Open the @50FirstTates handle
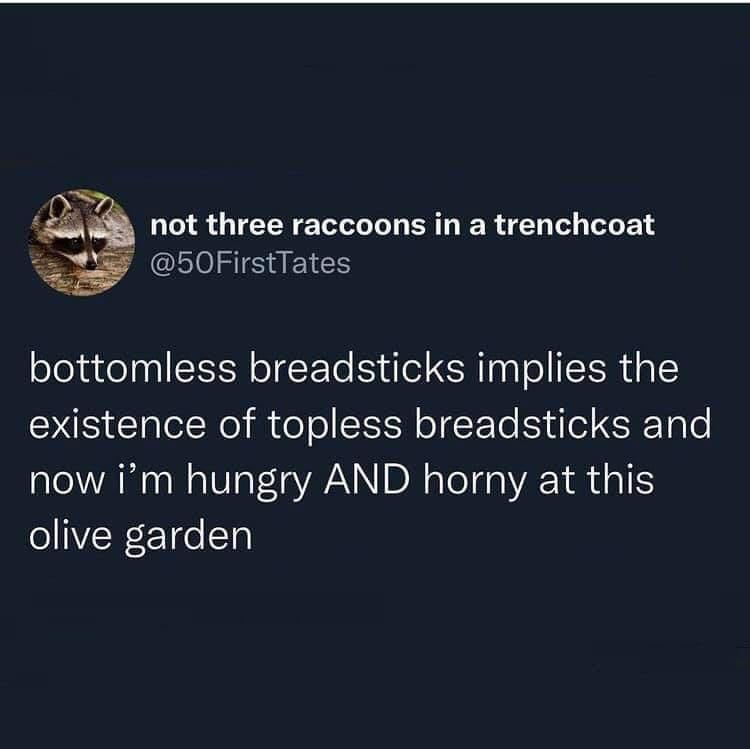The image size is (750, 749). [x=251, y=263]
